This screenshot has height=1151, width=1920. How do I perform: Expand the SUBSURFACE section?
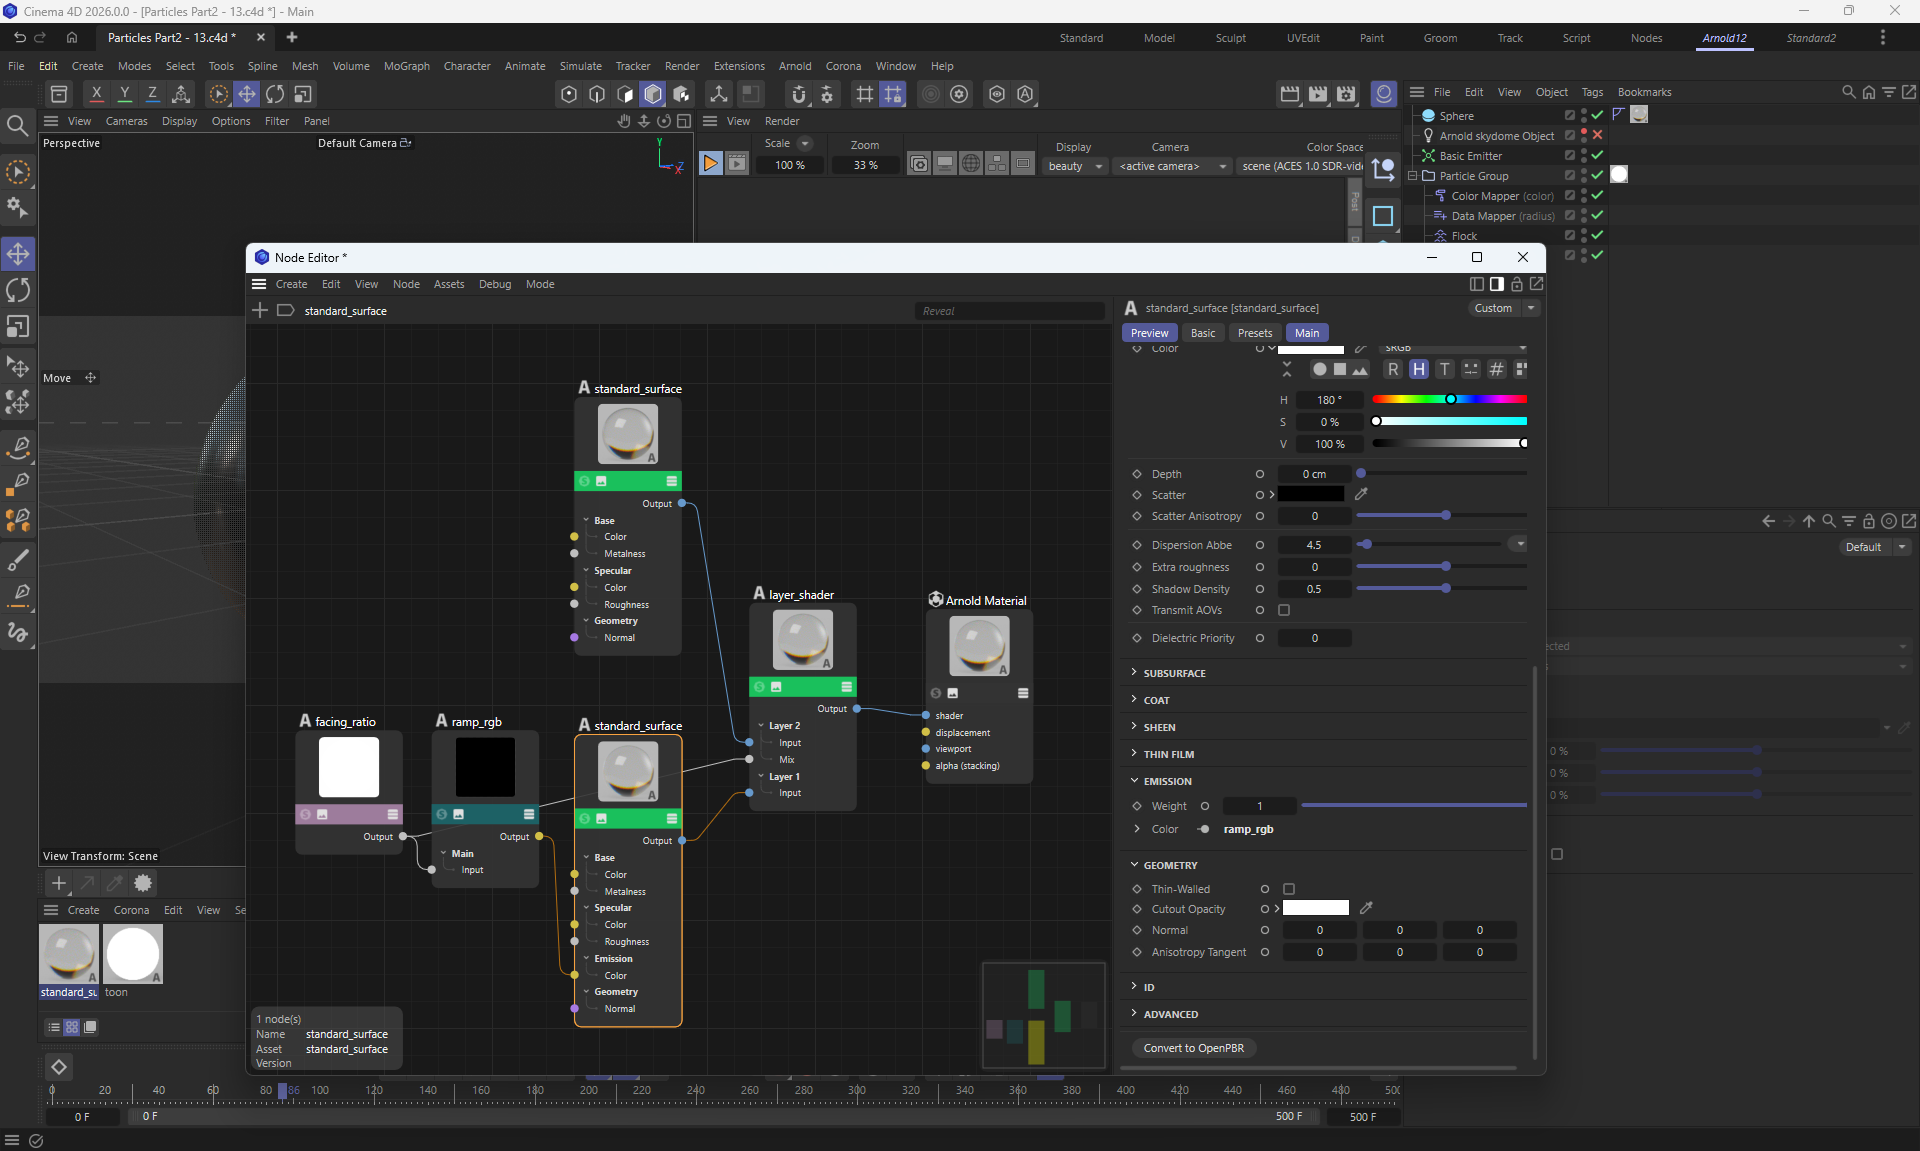[1174, 673]
